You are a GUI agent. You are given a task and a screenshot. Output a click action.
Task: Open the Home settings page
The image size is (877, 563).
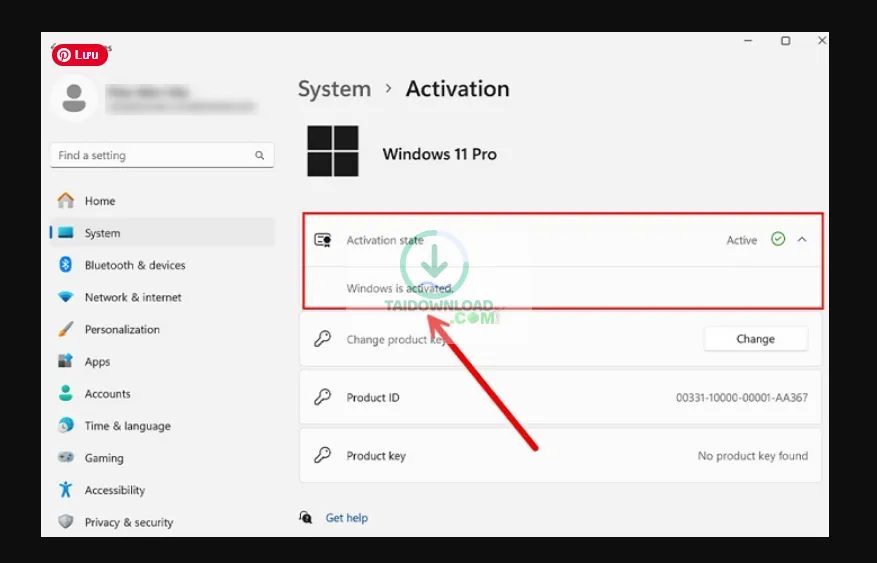click(162, 201)
